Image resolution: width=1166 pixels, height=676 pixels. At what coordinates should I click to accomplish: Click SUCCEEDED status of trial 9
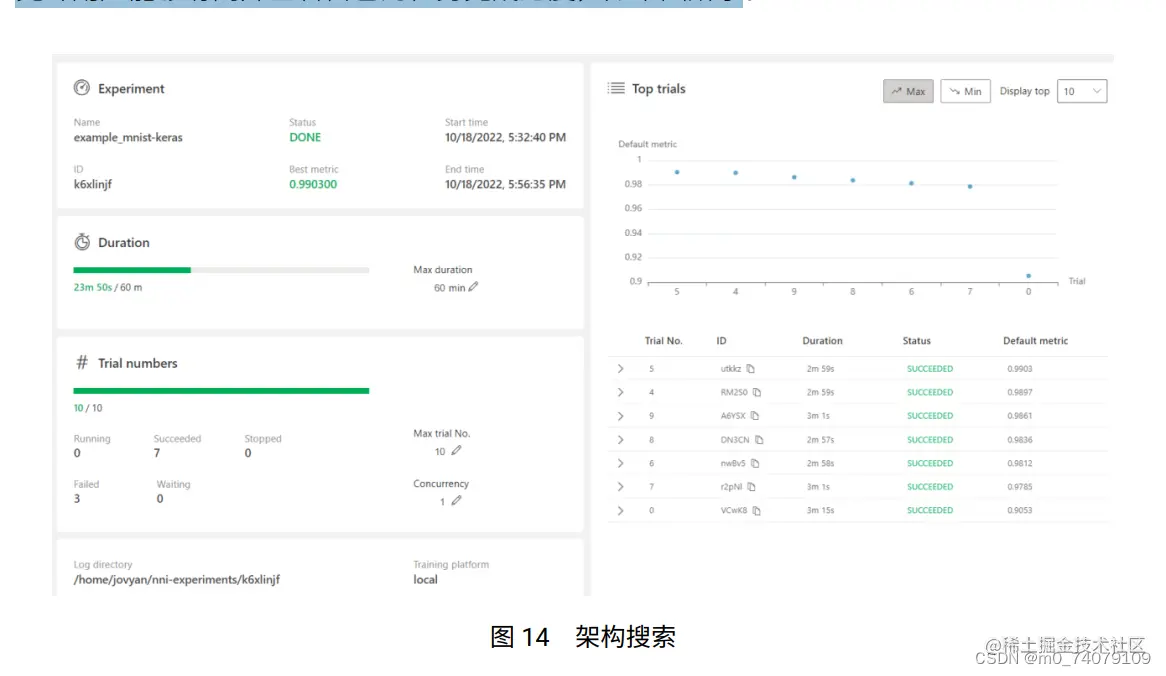(930, 416)
